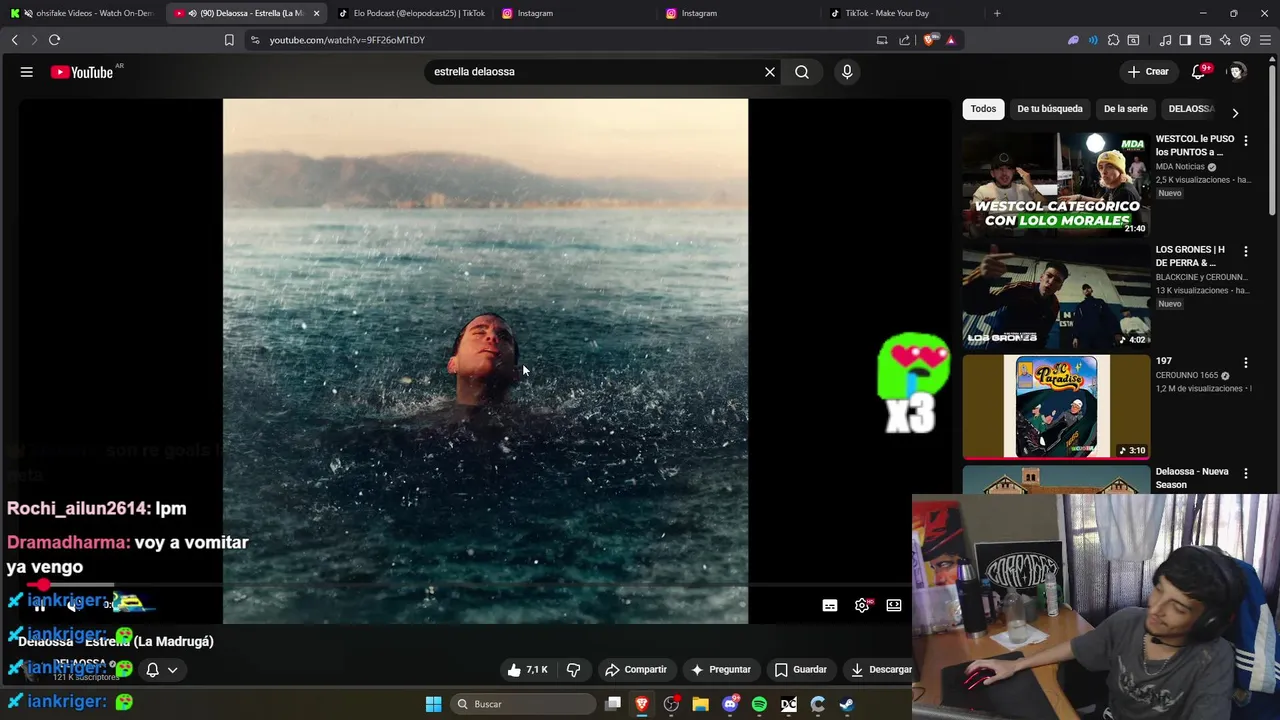1280x720 pixels.
Task: Close the Delaossa YouTube tab
Action: pyautogui.click(x=317, y=13)
